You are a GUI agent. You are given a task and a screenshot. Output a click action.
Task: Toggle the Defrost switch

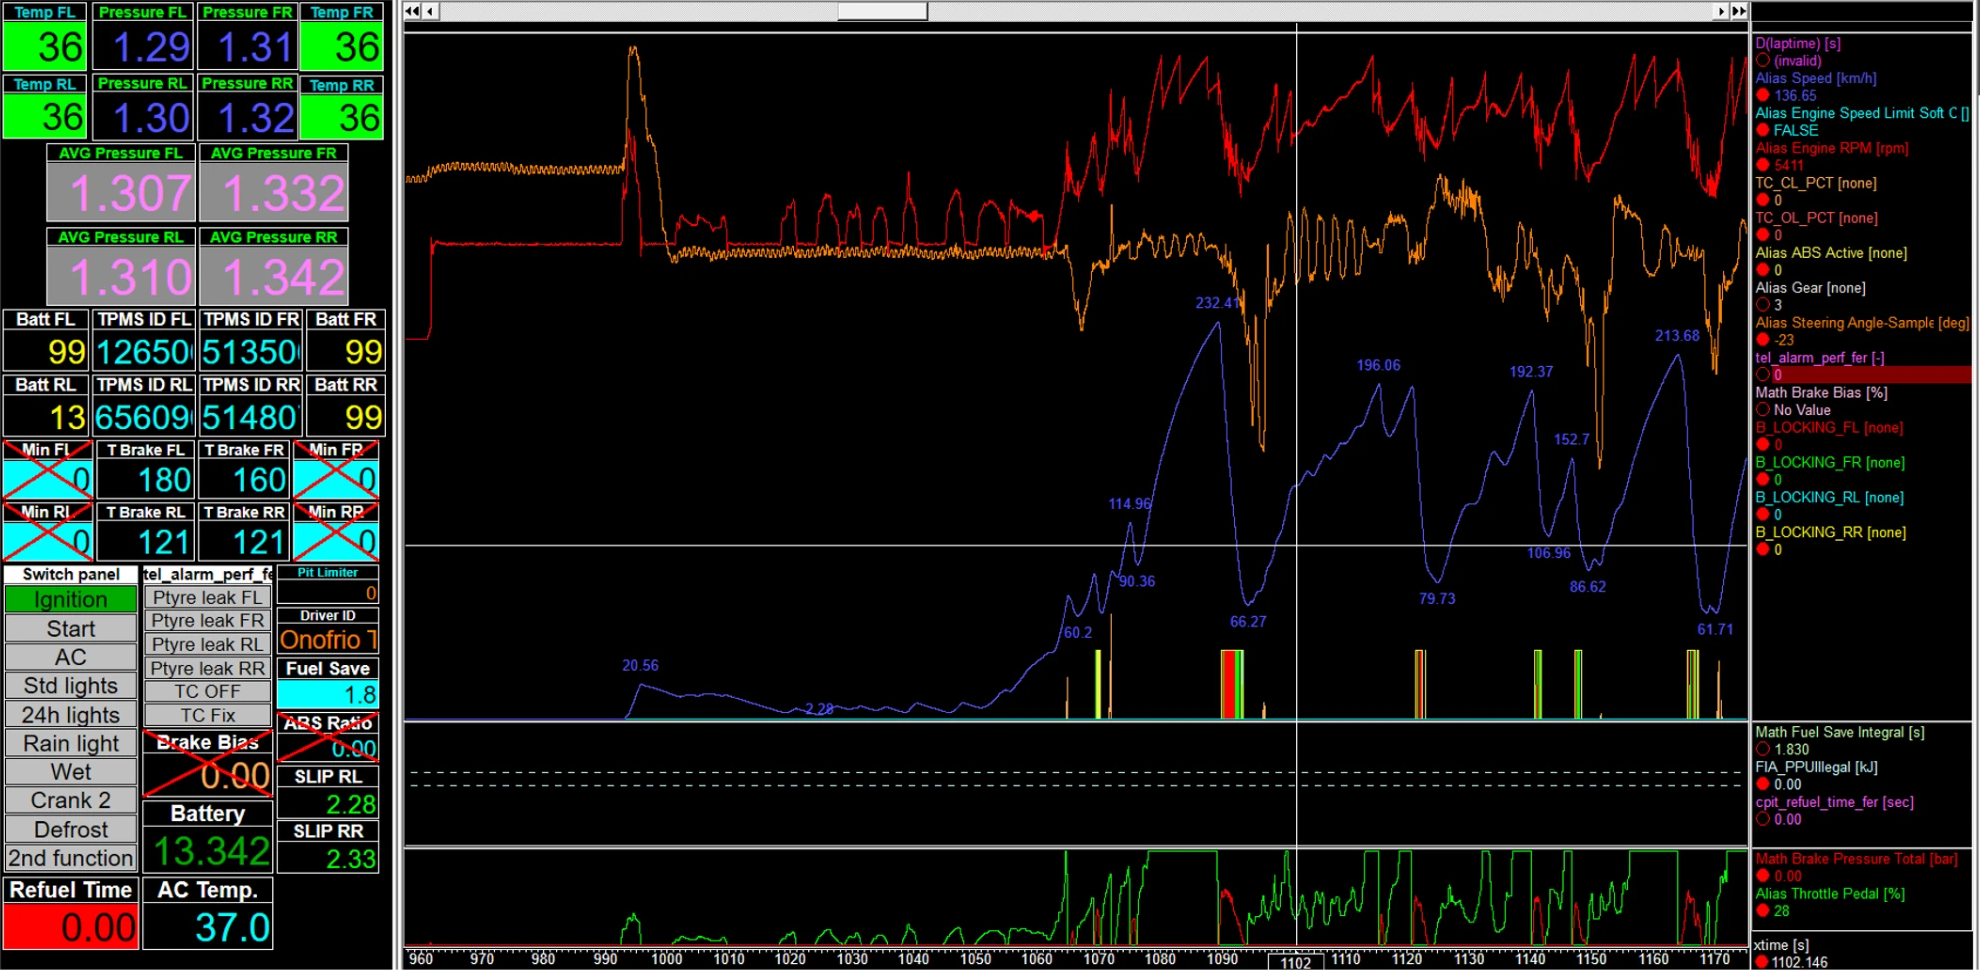(71, 829)
